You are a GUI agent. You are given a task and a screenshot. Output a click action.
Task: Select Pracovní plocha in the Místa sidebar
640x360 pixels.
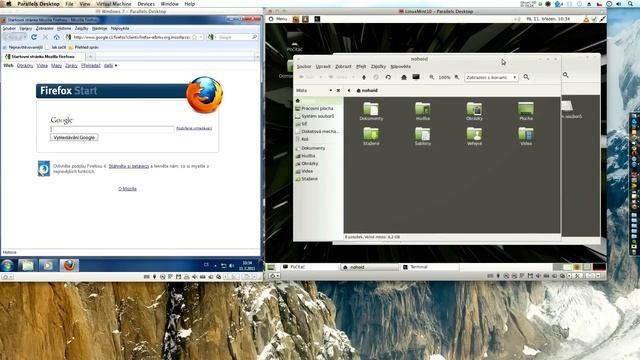click(318, 109)
